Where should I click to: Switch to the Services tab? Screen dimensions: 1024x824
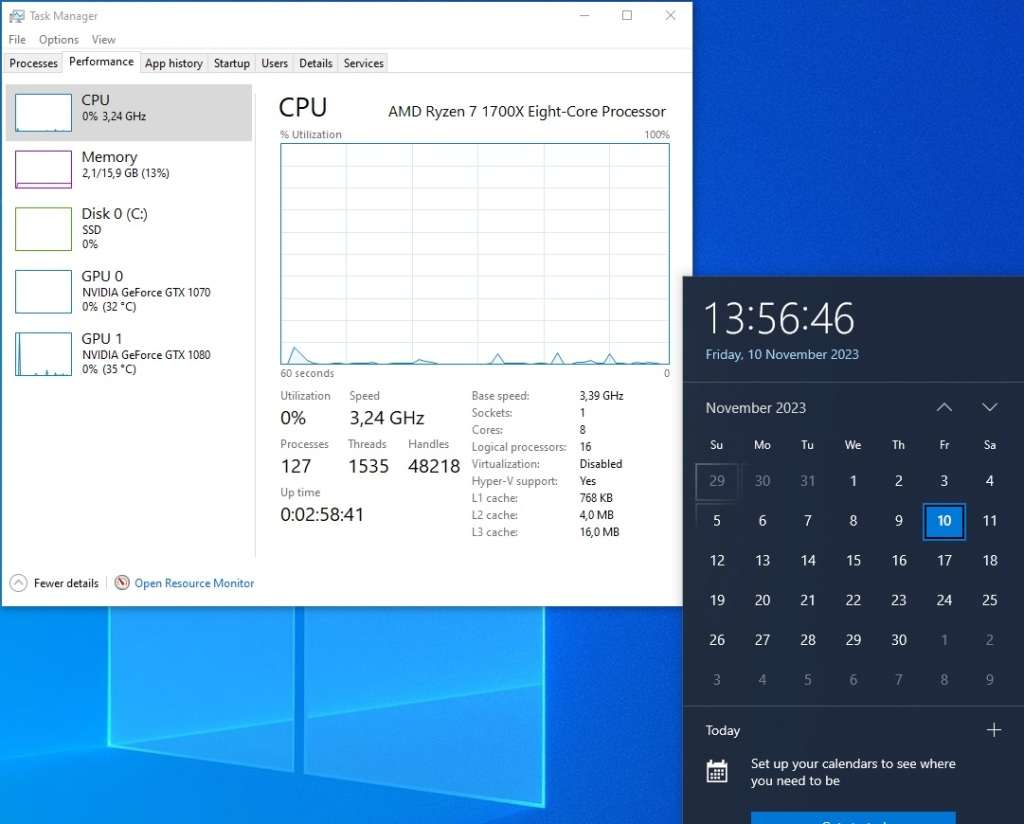click(x=363, y=63)
